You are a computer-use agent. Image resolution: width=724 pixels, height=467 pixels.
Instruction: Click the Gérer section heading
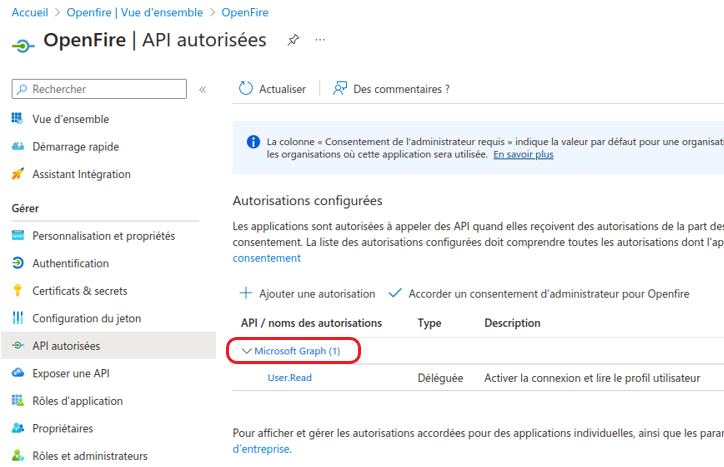pyautogui.click(x=25, y=208)
